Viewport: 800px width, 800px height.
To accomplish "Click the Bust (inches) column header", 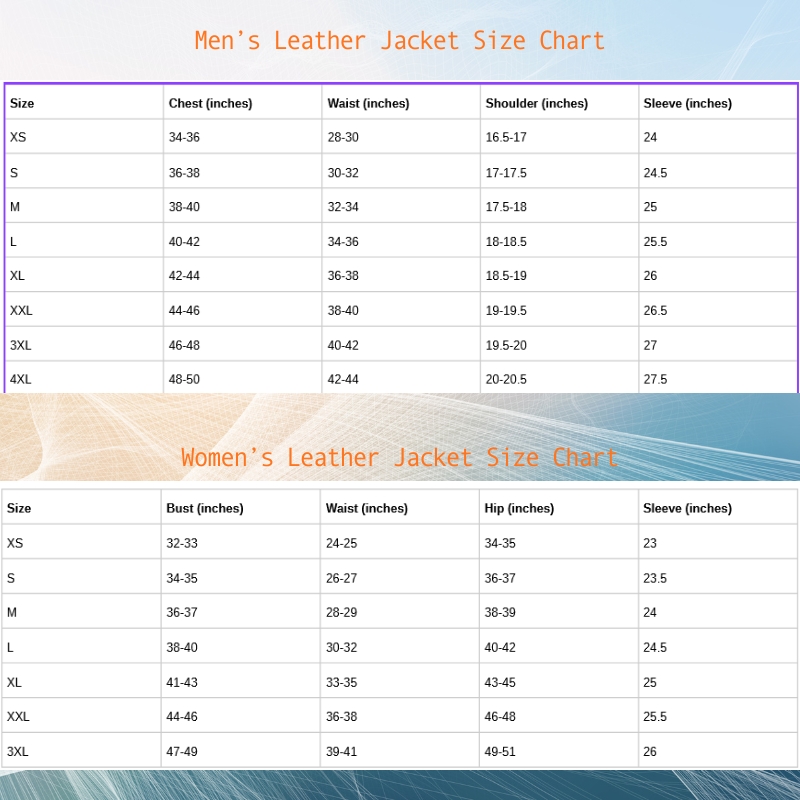I will pyautogui.click(x=204, y=508).
